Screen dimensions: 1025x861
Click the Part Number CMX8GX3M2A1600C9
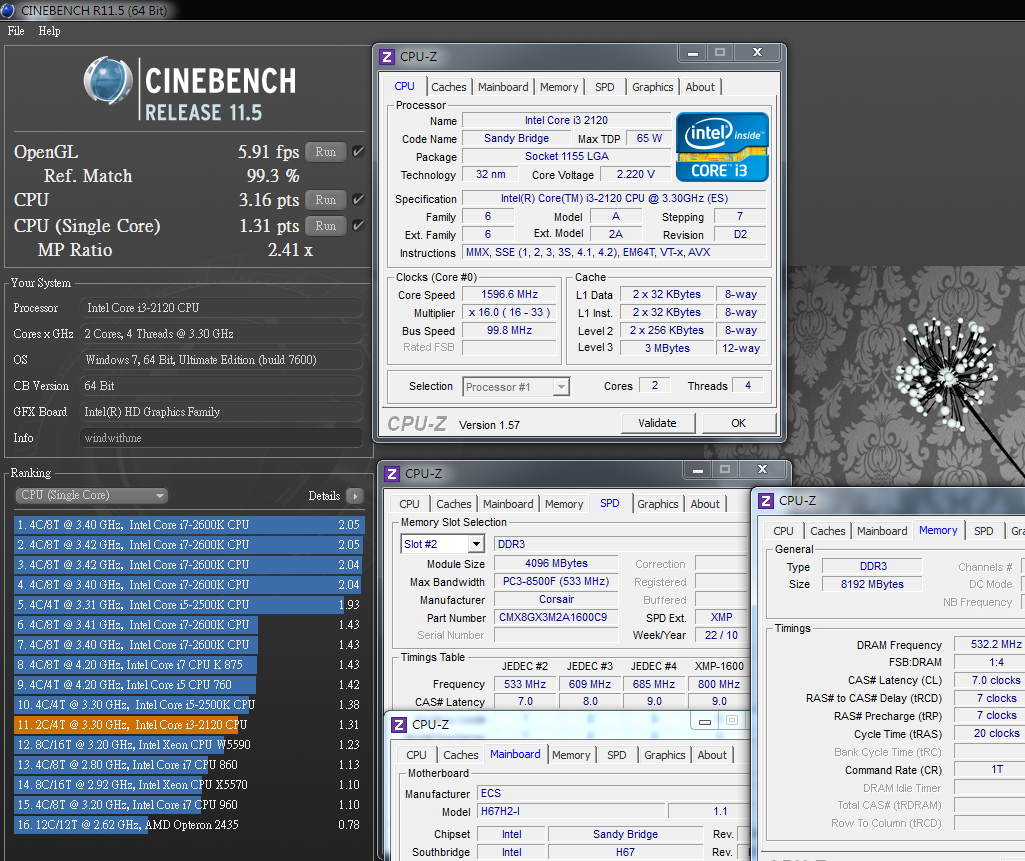(x=556, y=617)
